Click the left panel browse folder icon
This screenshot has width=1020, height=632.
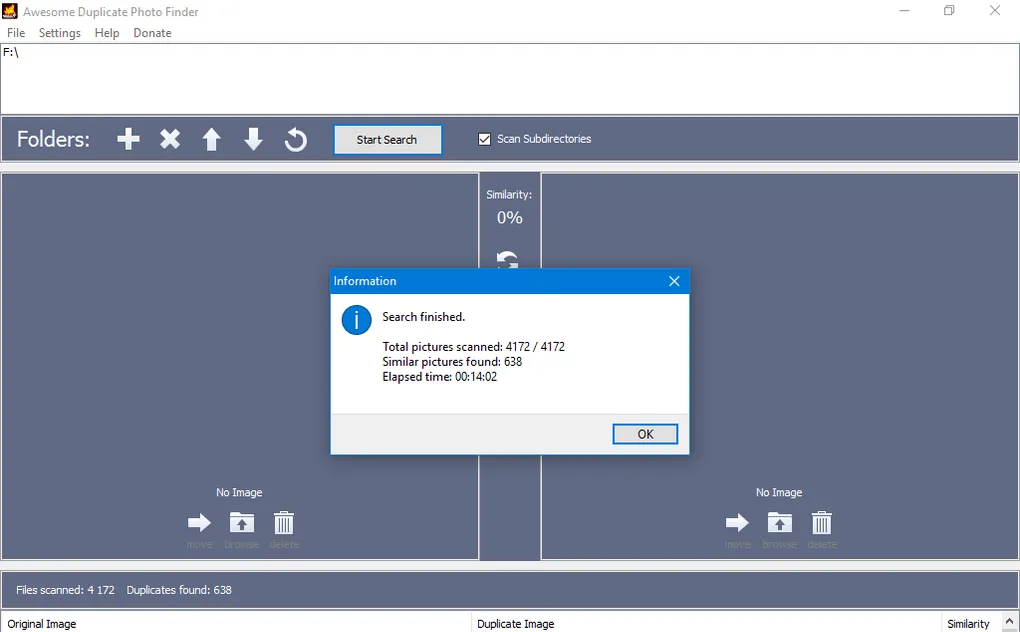click(x=242, y=523)
